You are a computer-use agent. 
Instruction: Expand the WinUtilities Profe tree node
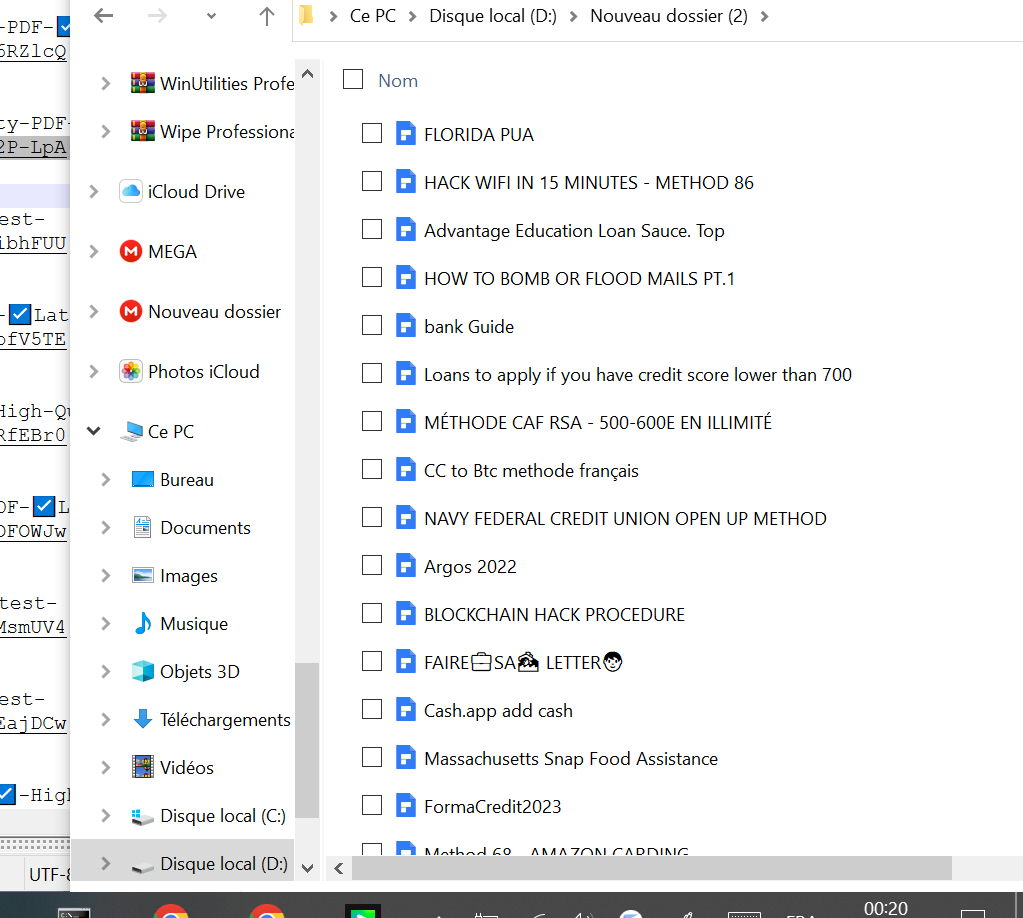click(x=106, y=84)
